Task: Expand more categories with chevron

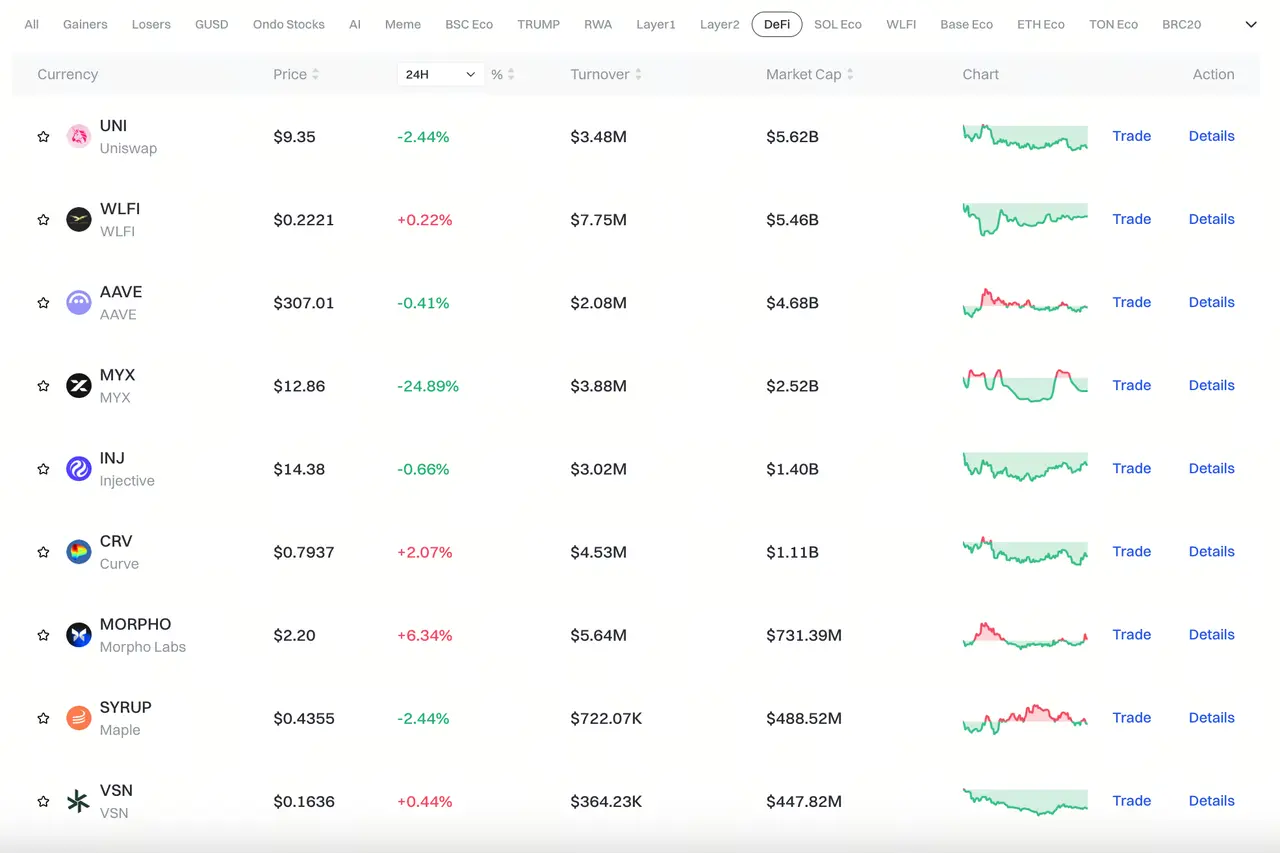Action: (x=1251, y=24)
